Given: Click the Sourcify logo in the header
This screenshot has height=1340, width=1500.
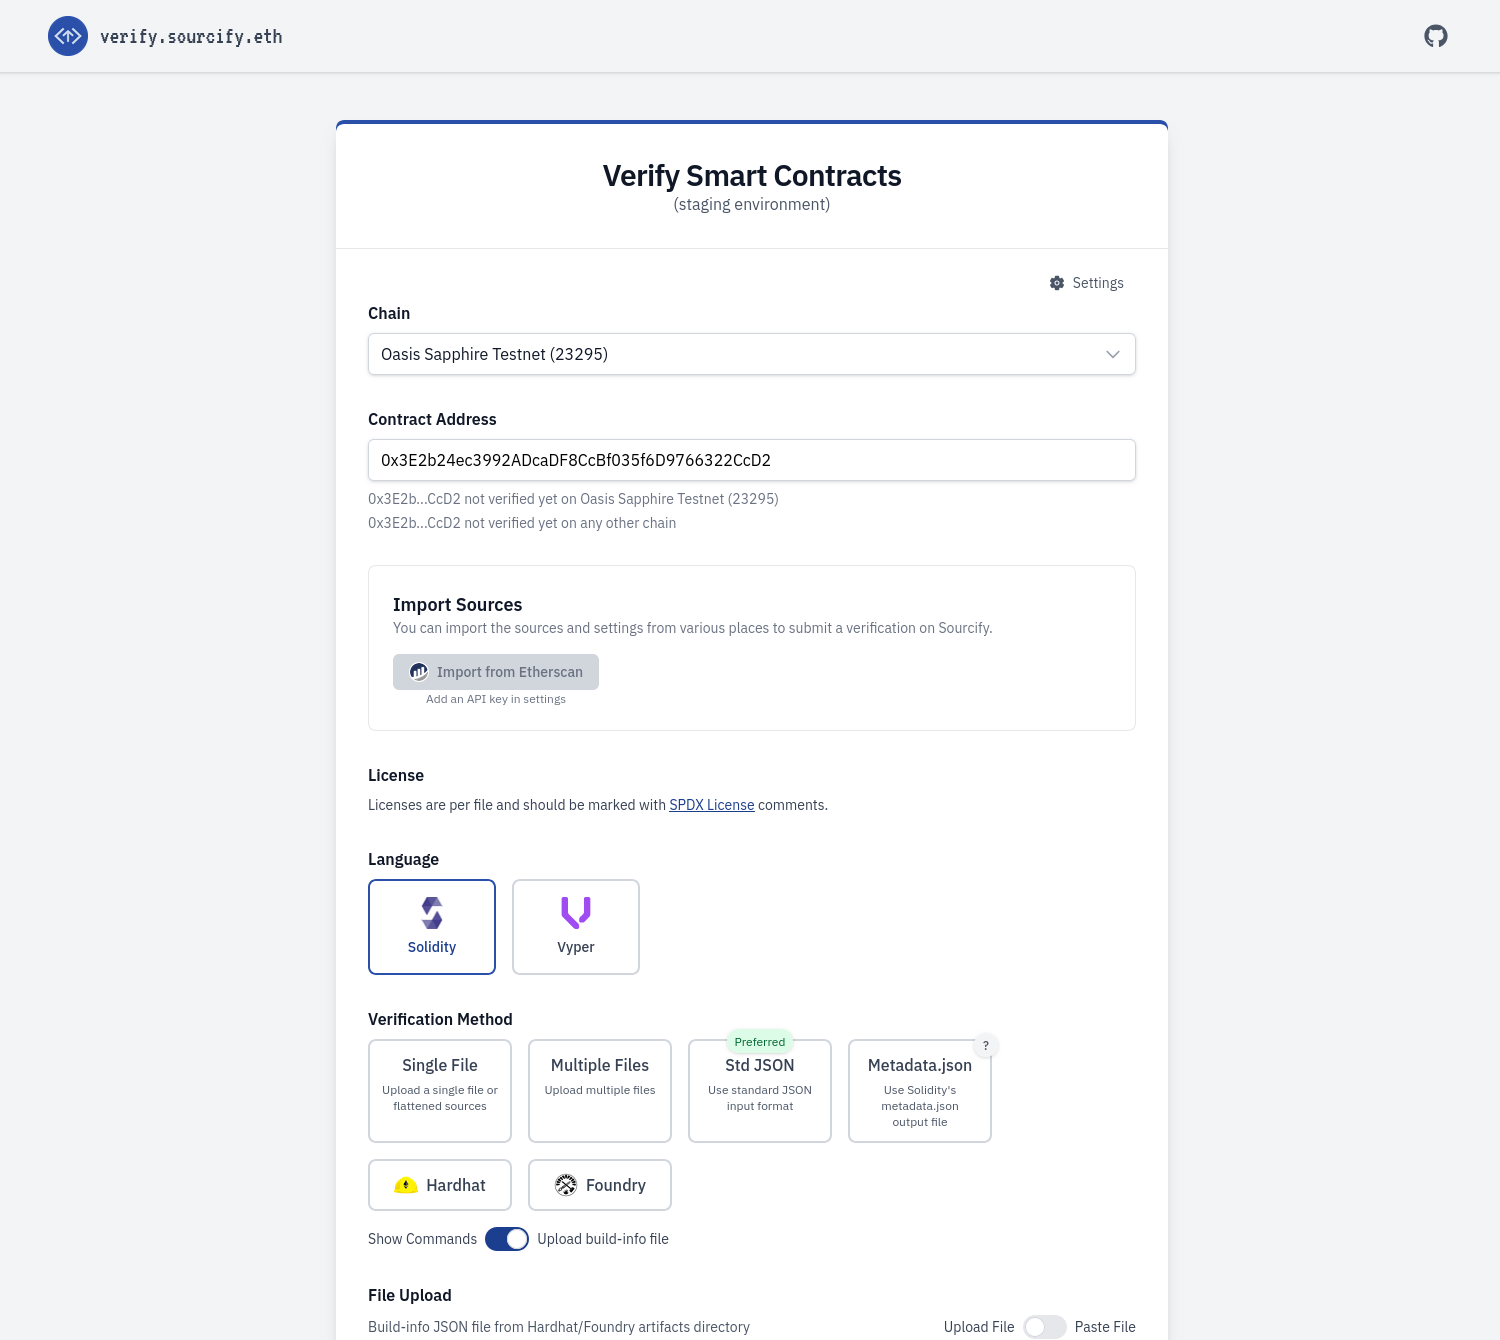Looking at the screenshot, I should [68, 36].
